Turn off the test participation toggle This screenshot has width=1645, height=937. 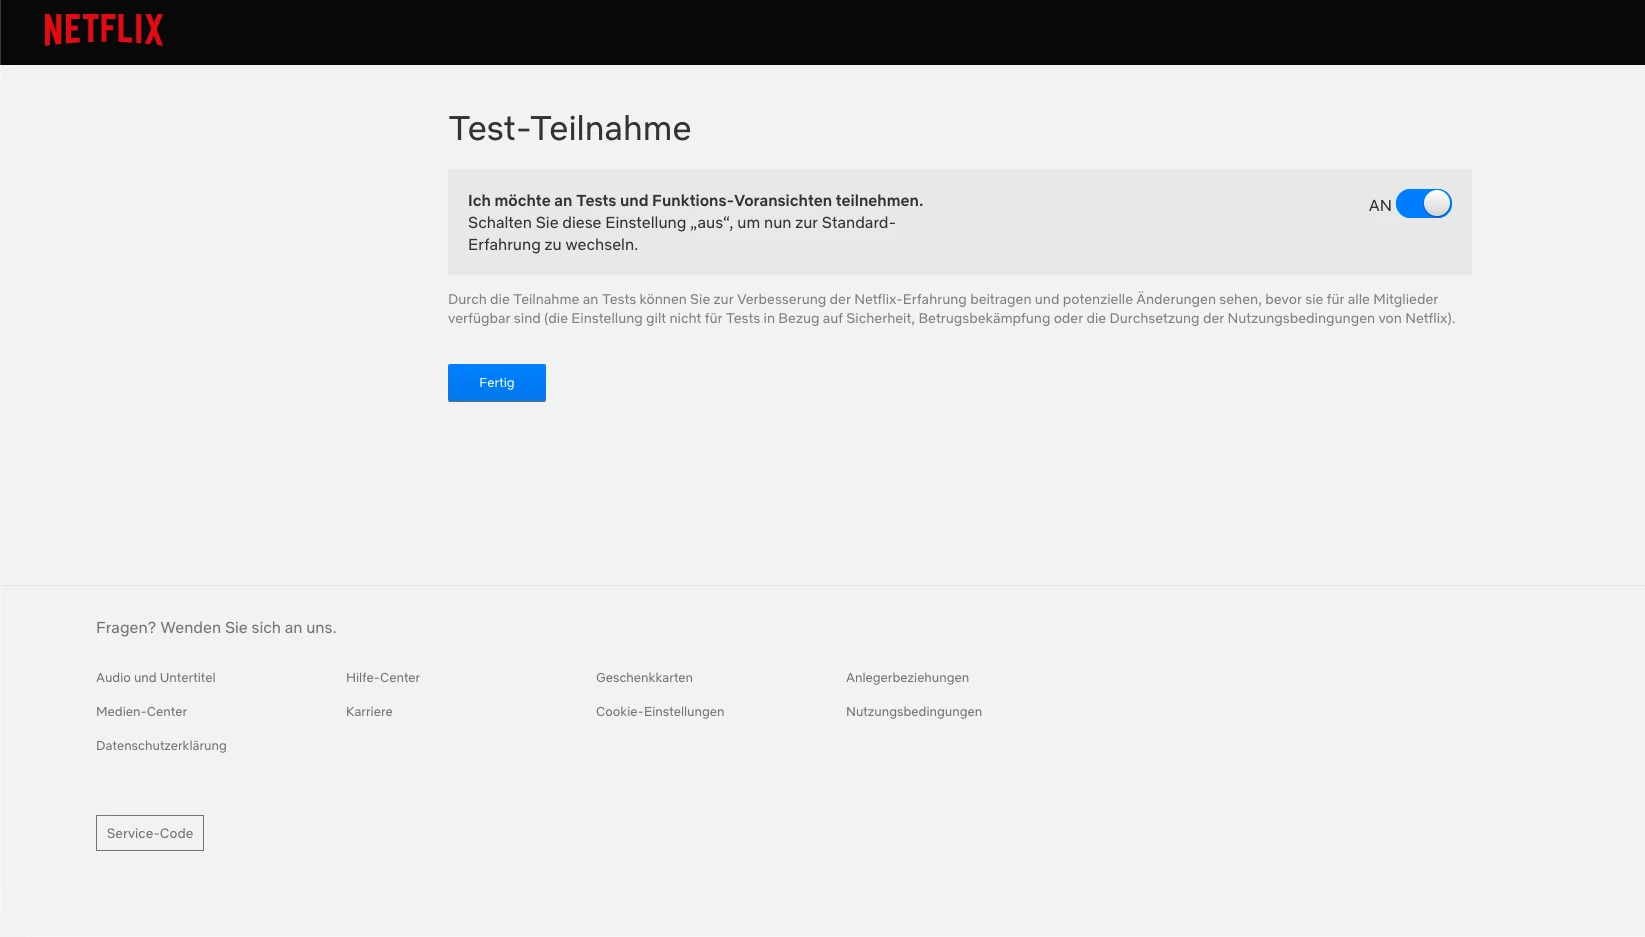pyautogui.click(x=1423, y=204)
